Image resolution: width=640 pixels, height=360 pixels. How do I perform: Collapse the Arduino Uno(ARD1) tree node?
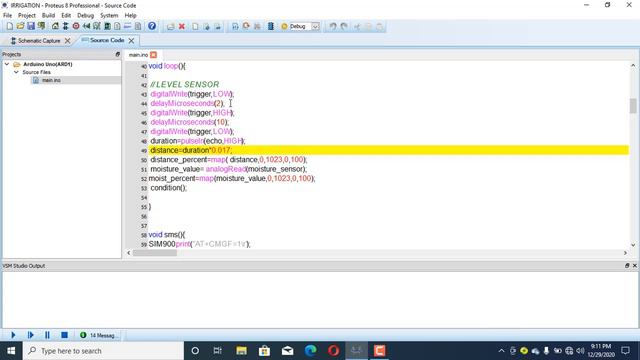pos(7,64)
